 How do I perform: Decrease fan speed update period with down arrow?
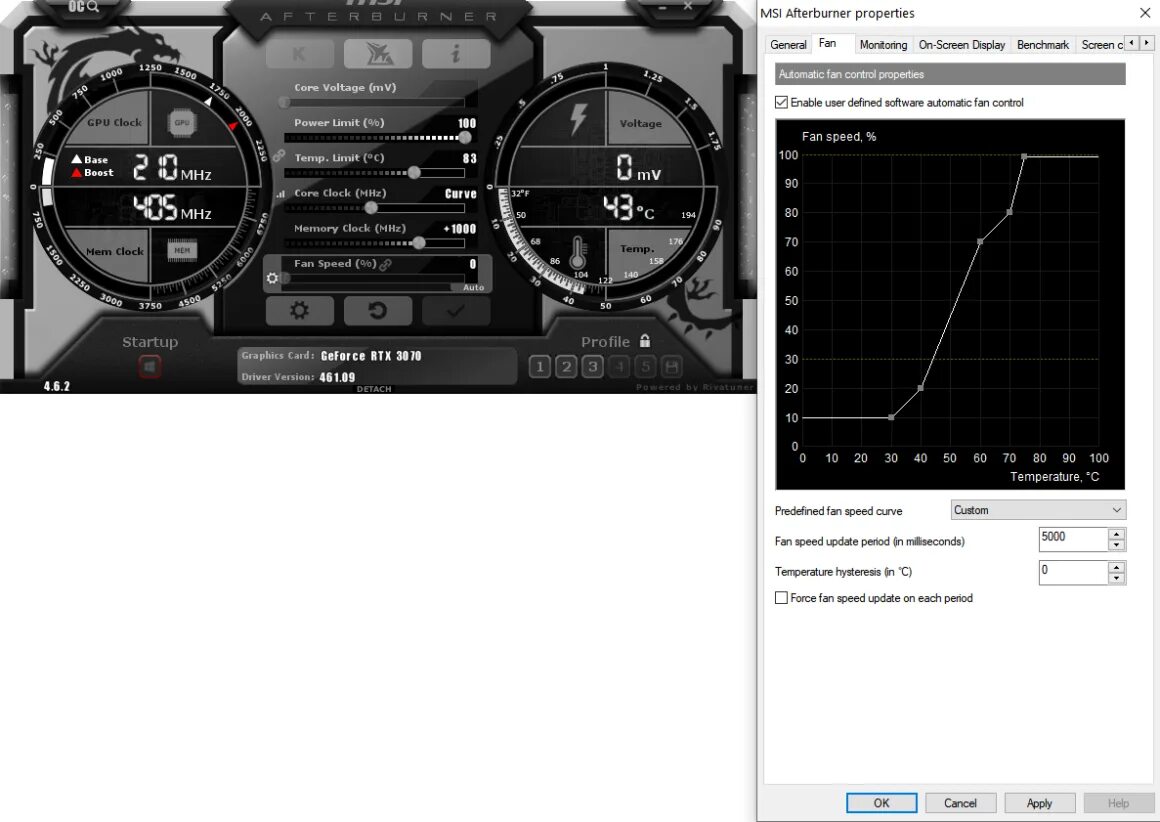pyautogui.click(x=1117, y=545)
